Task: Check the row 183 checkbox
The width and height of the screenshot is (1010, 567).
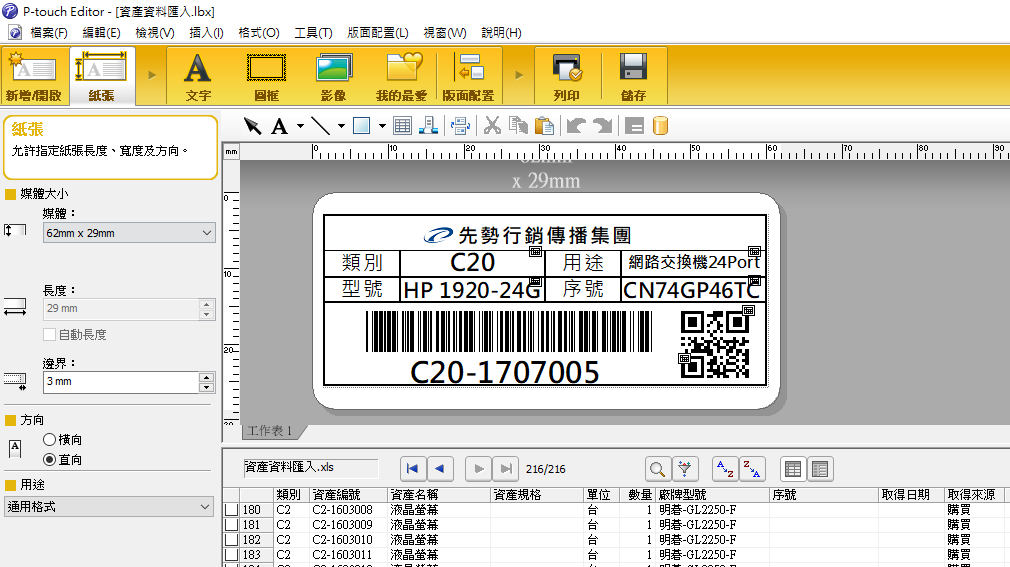Action: pyautogui.click(x=231, y=555)
